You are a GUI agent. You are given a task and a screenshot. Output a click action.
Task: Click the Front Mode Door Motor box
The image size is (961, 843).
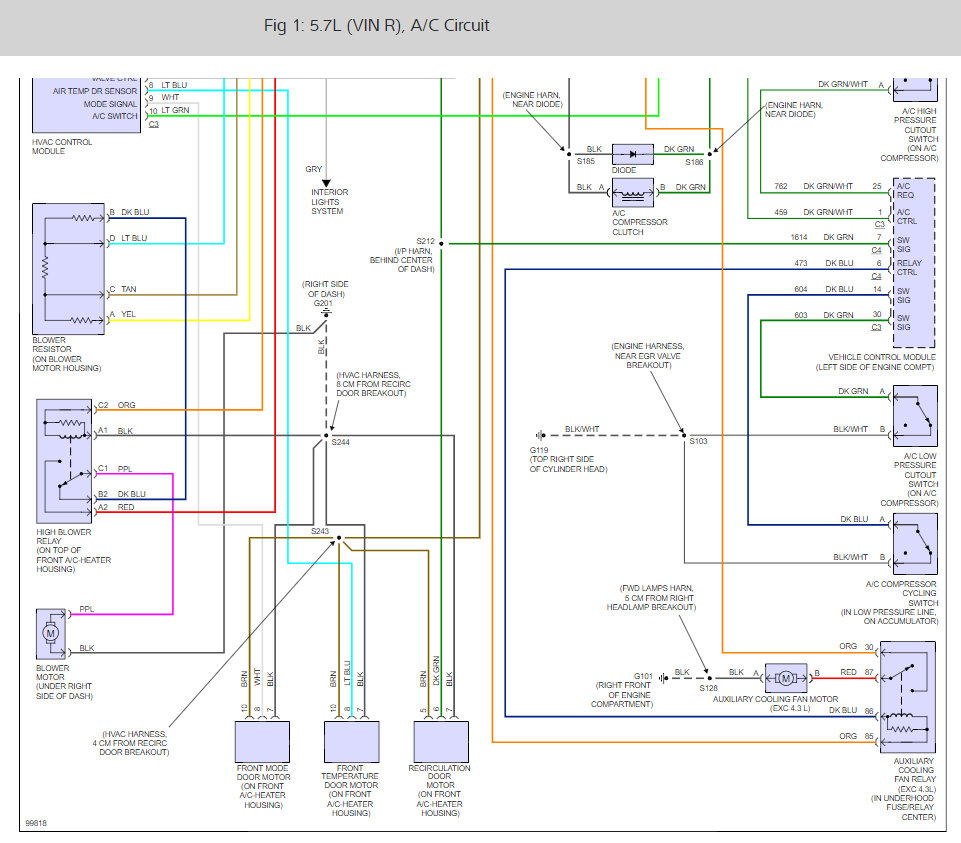coord(262,742)
